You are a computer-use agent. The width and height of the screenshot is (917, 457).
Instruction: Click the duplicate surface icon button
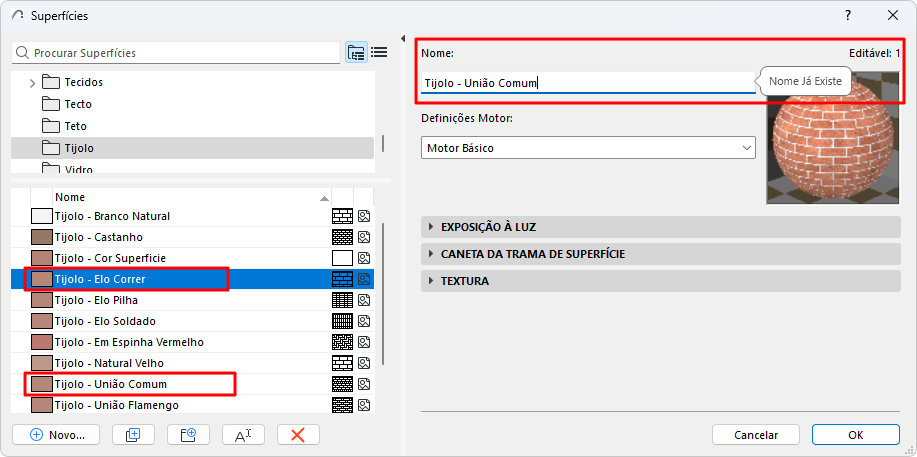point(126,435)
